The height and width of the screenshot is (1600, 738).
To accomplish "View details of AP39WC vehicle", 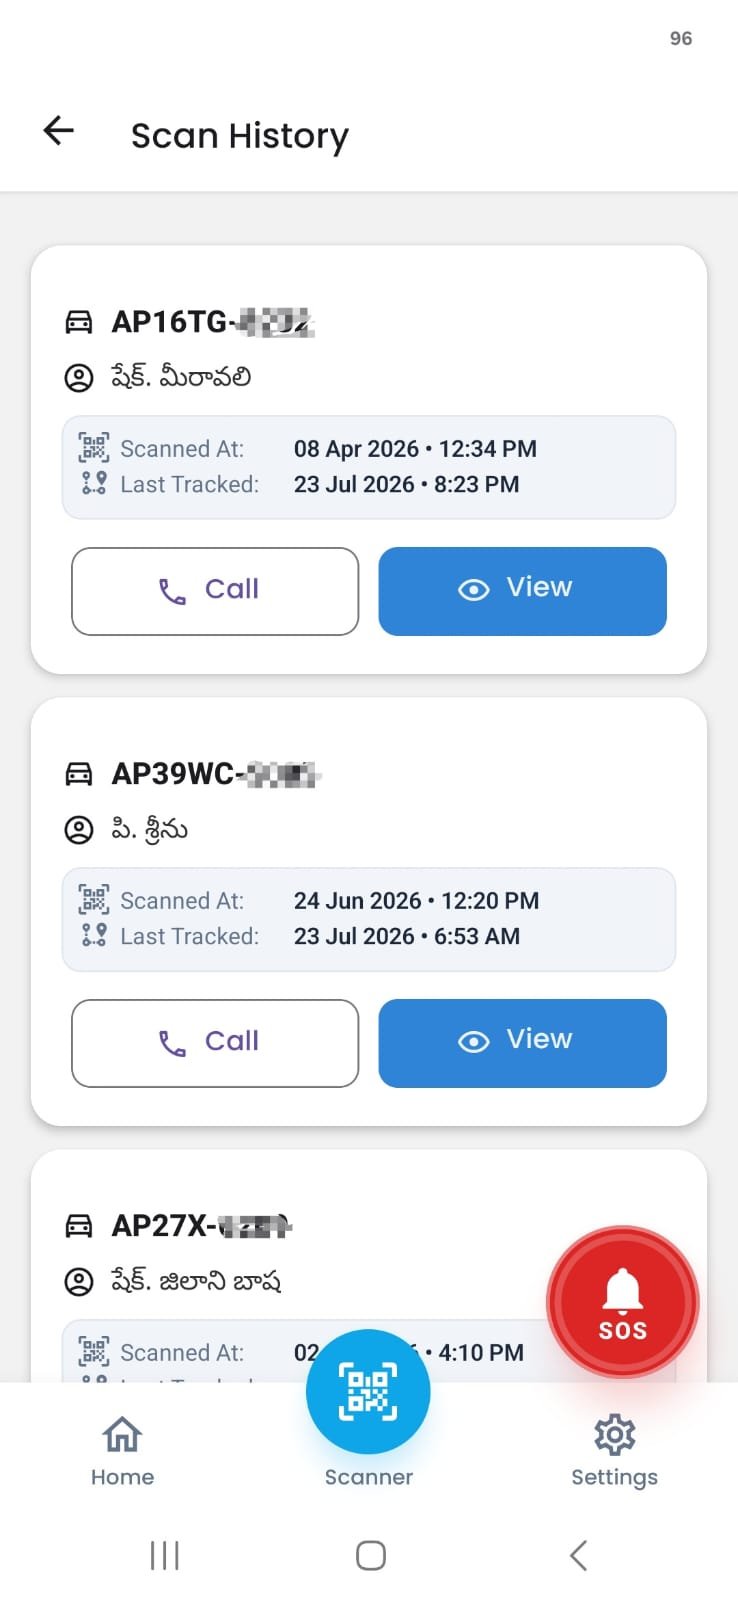I will coord(522,1043).
